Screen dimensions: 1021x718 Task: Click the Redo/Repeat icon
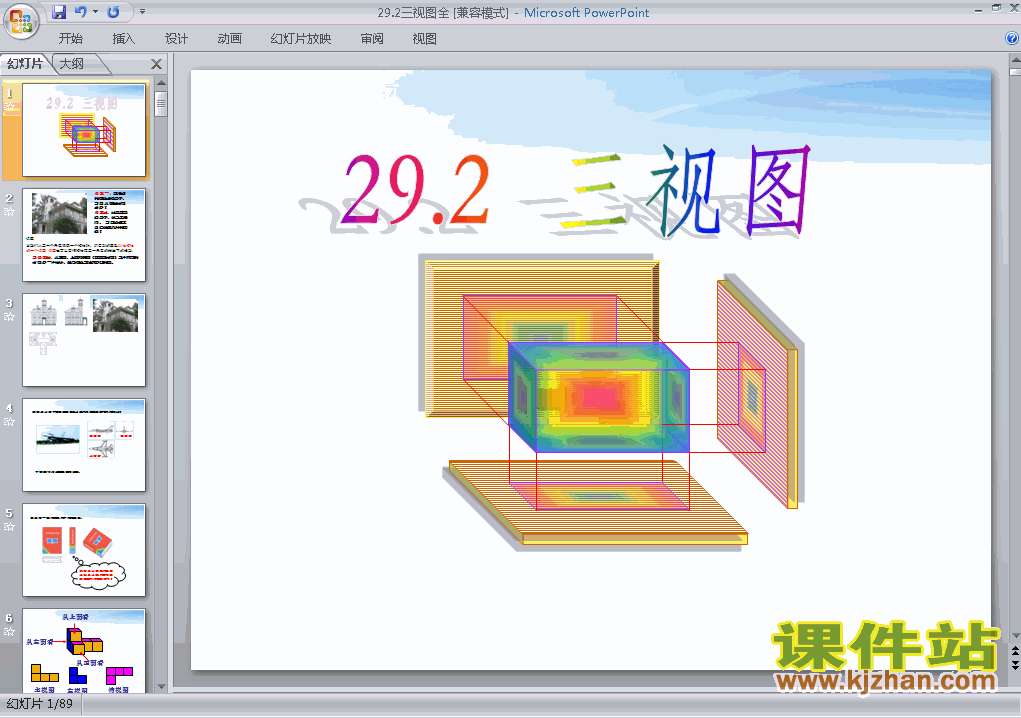tap(113, 12)
